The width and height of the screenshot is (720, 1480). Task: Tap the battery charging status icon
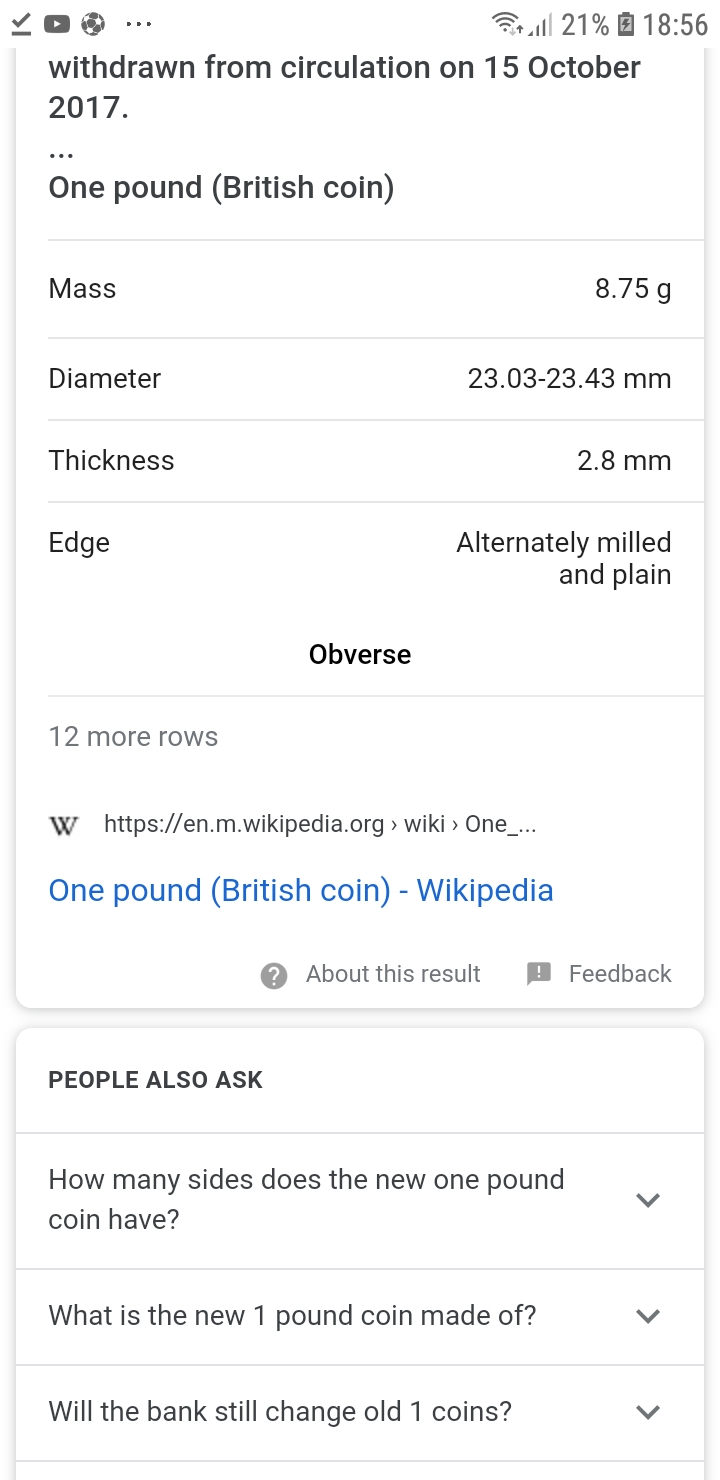point(626,23)
